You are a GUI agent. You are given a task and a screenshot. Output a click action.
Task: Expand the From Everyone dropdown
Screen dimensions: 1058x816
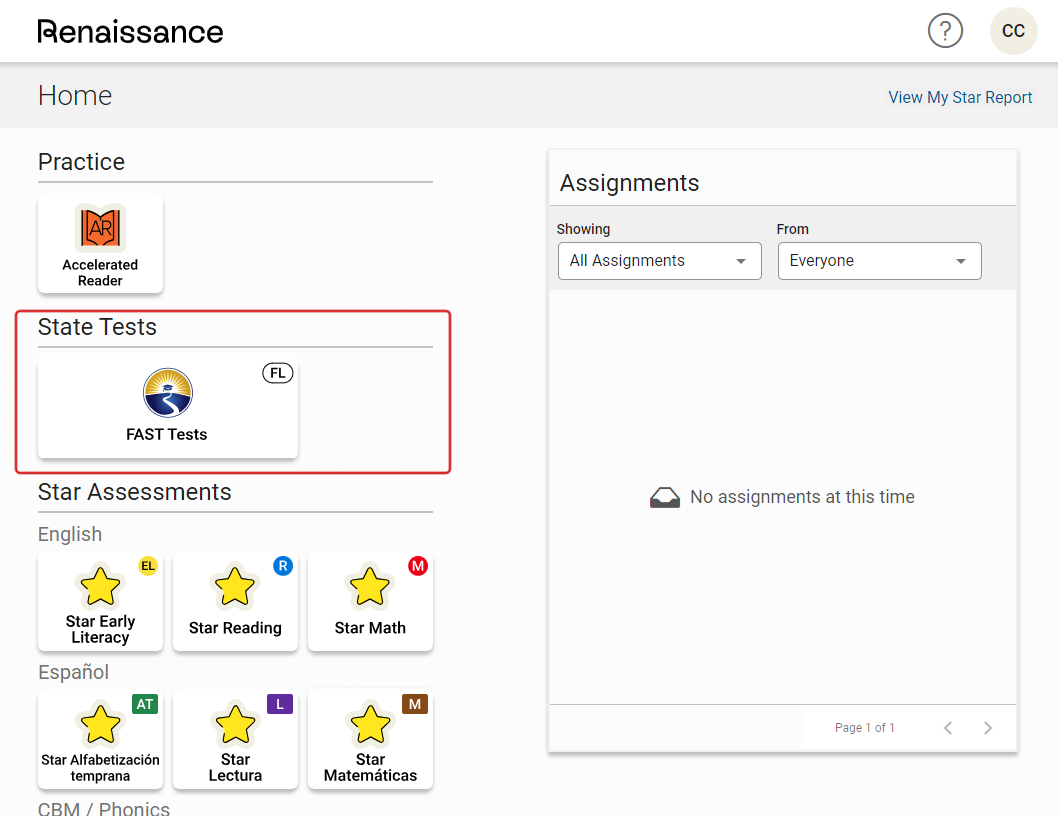coord(879,261)
